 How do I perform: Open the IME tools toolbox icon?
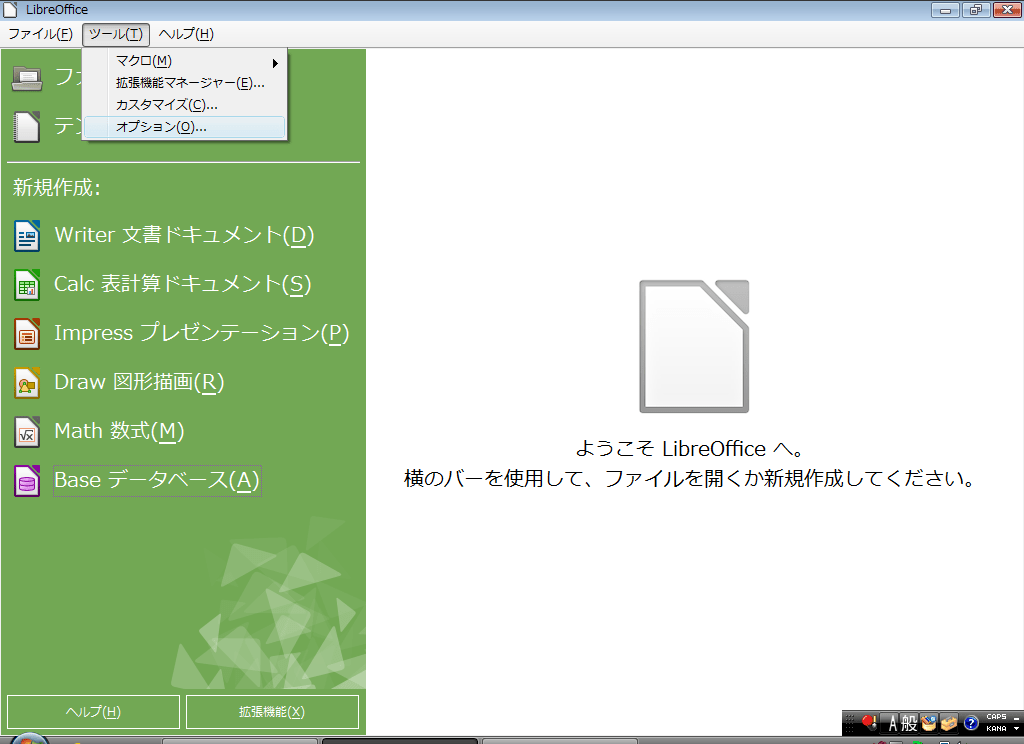click(x=949, y=723)
